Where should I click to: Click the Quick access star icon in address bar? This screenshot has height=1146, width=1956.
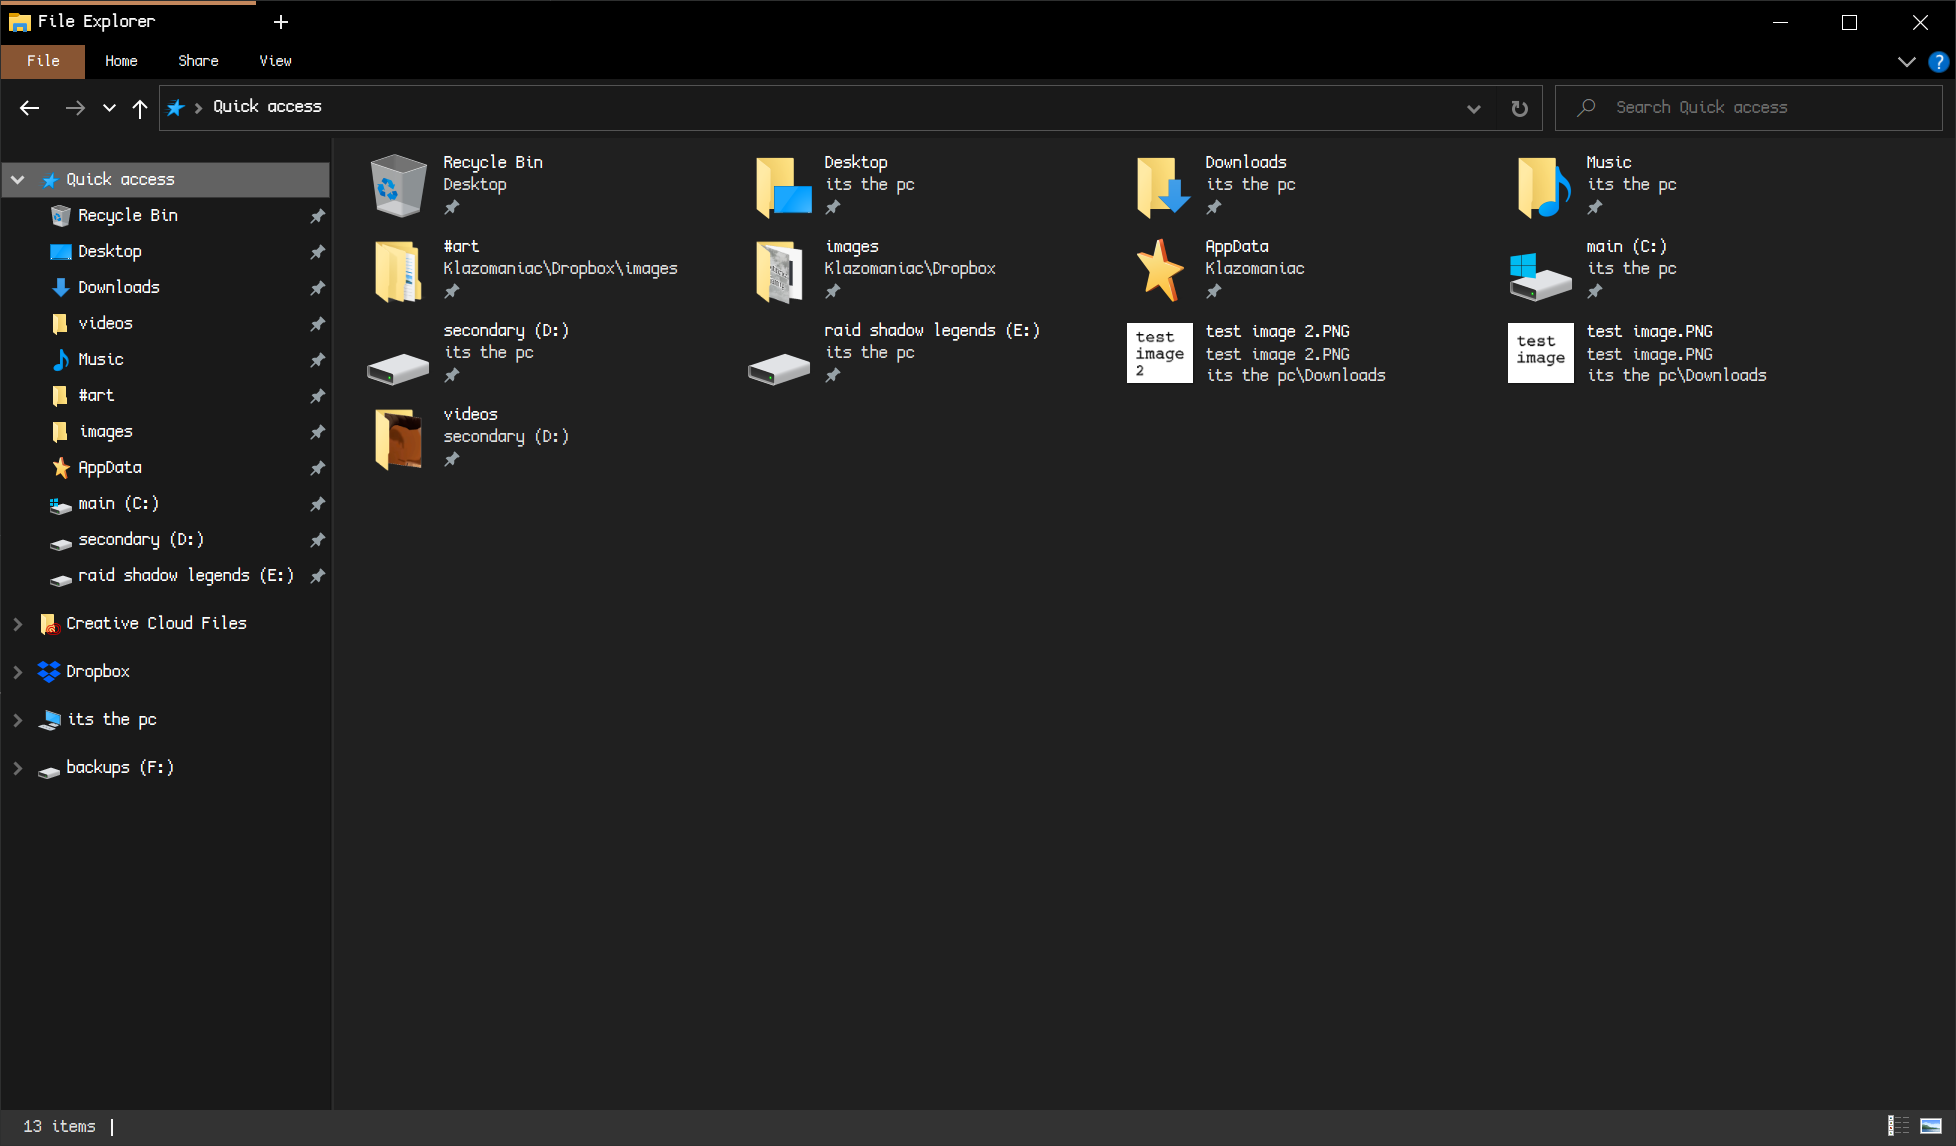tap(175, 108)
